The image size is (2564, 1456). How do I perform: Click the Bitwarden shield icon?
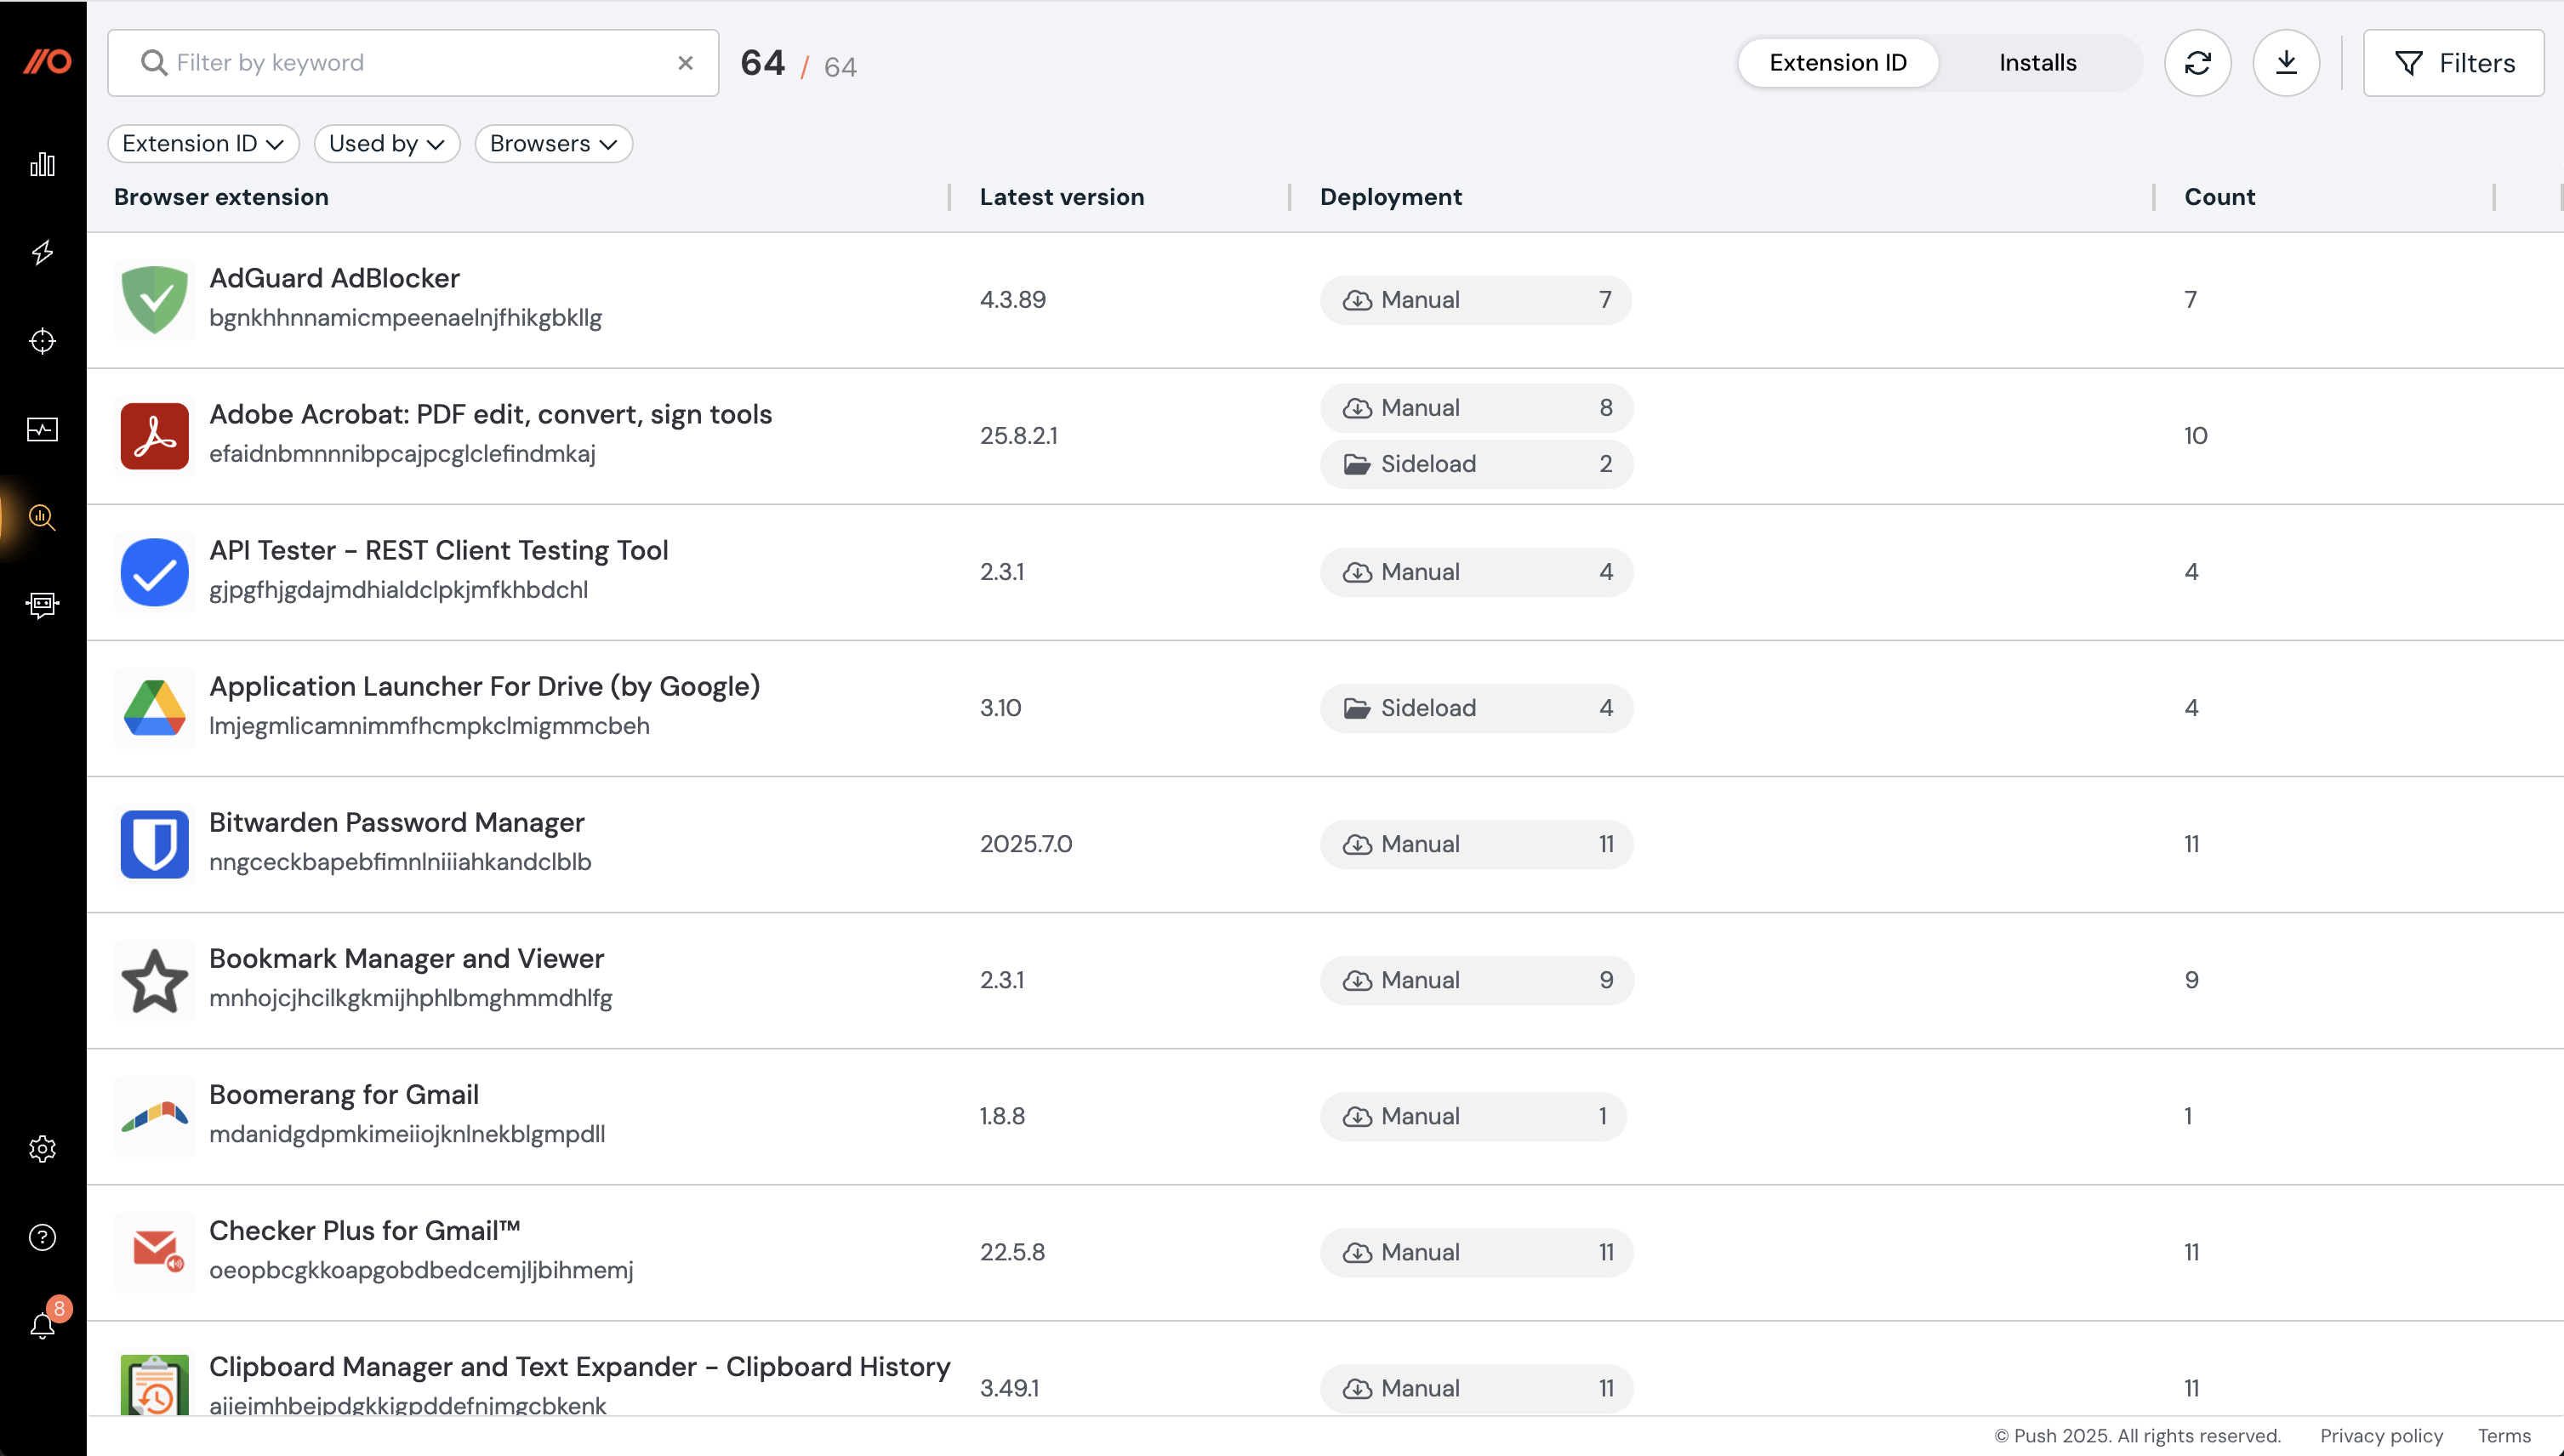click(x=154, y=844)
